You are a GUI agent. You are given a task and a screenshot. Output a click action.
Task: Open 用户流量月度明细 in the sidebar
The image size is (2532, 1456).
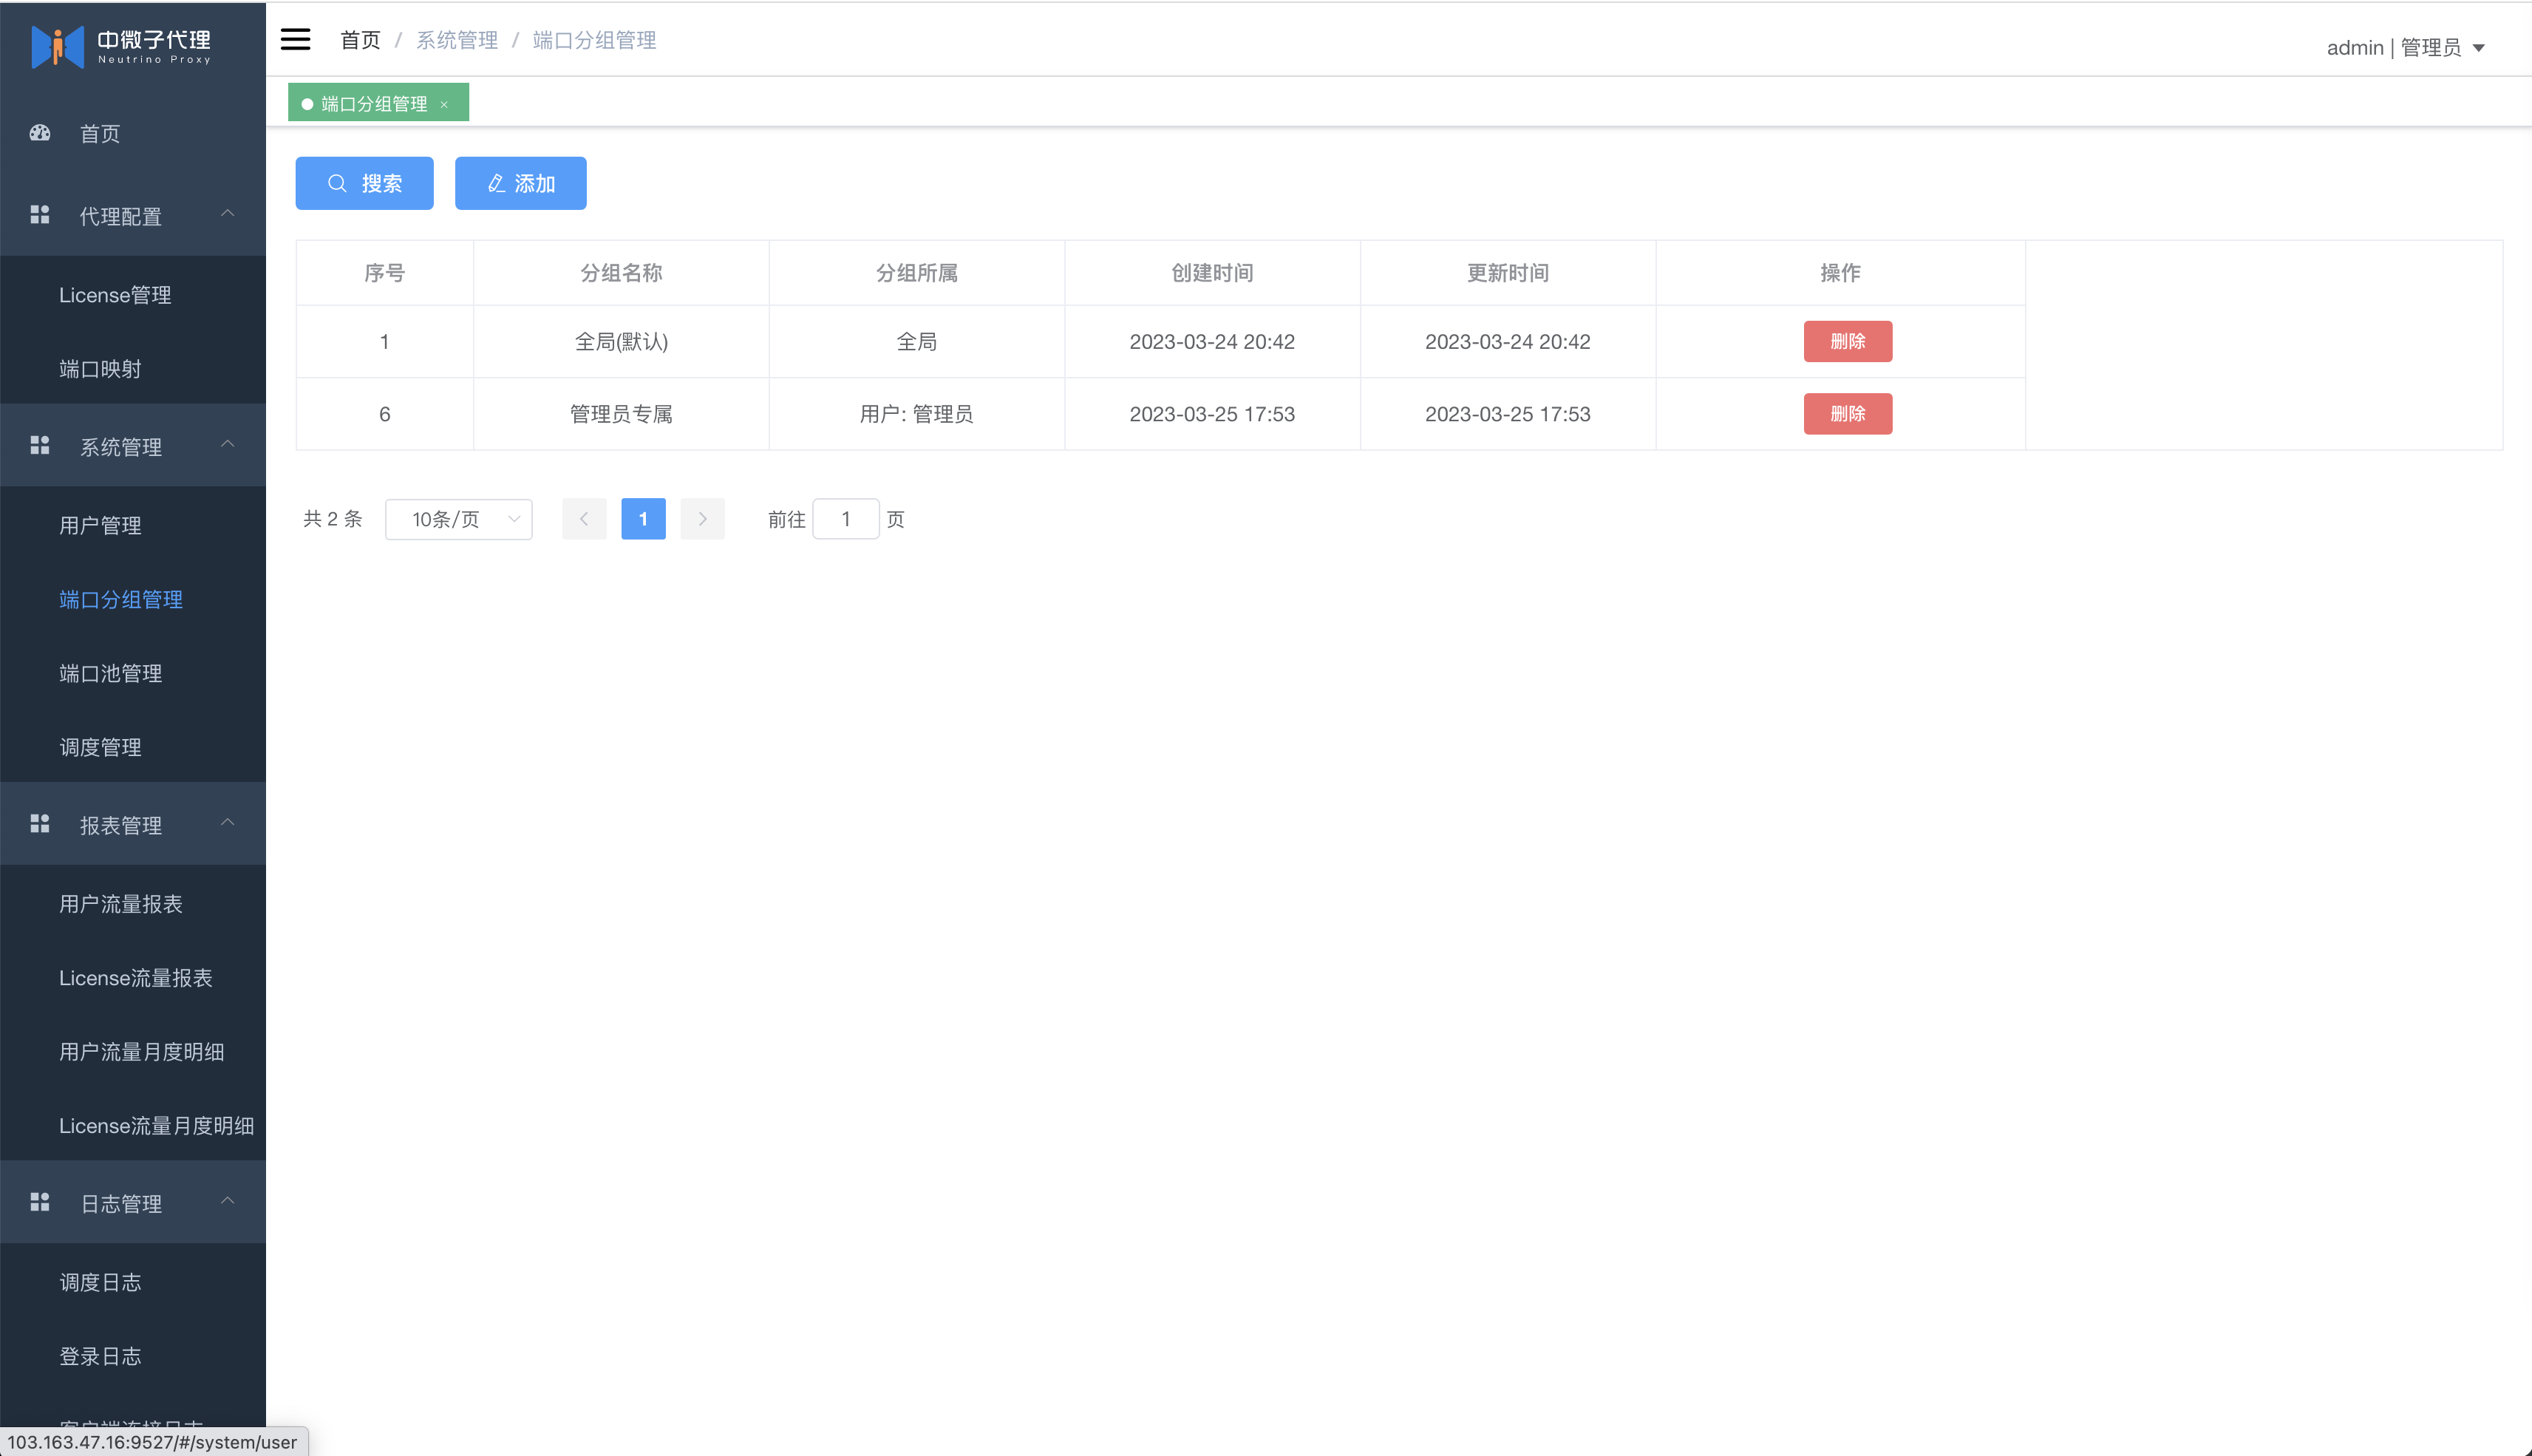click(x=133, y=1052)
